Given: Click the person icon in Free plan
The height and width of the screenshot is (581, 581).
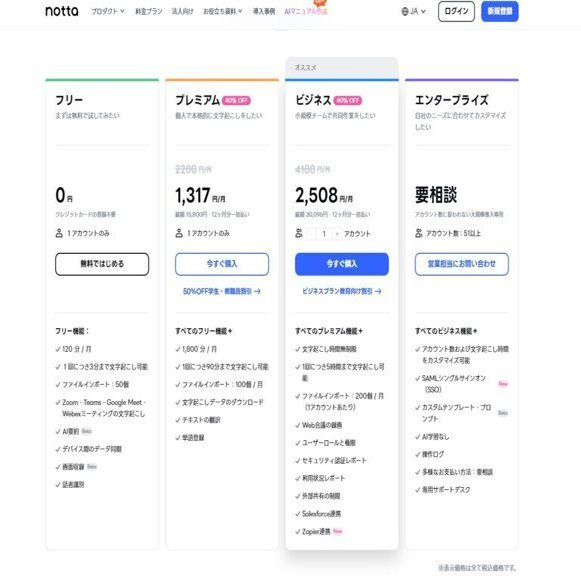Looking at the screenshot, I should click(59, 233).
